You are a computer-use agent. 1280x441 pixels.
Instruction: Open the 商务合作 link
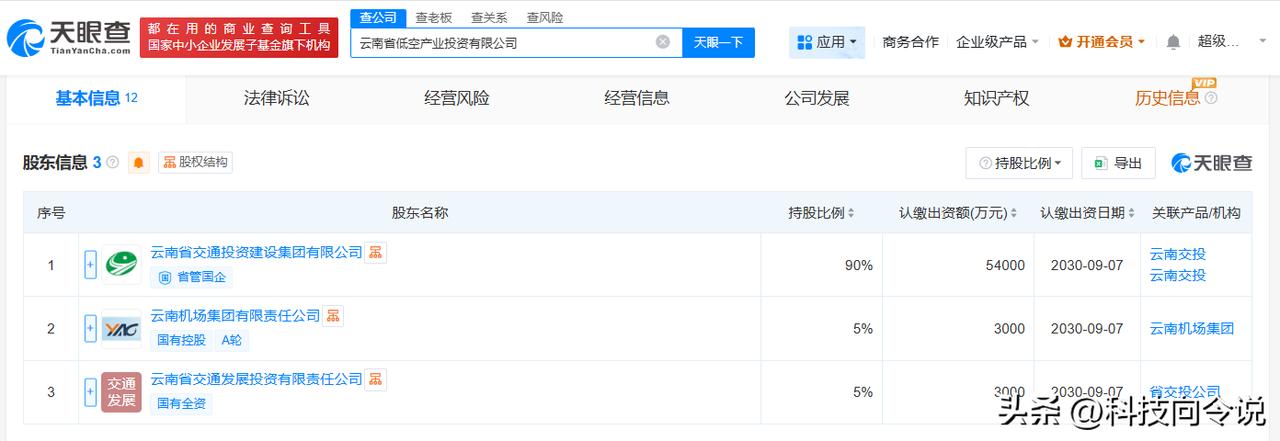coord(910,42)
